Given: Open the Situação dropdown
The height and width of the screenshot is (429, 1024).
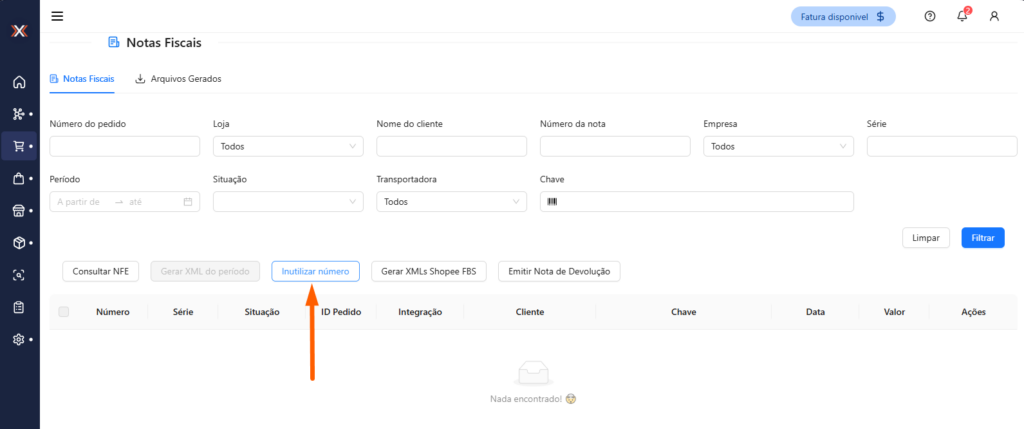Looking at the screenshot, I should pyautogui.click(x=288, y=202).
